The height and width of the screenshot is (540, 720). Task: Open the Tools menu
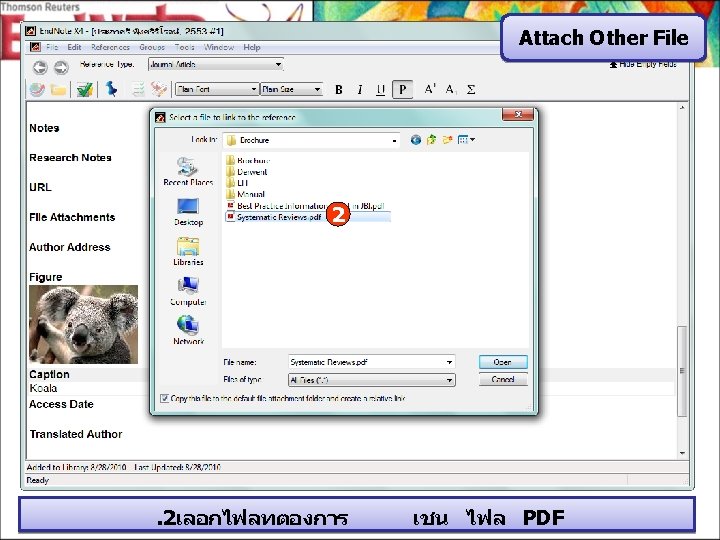185,47
